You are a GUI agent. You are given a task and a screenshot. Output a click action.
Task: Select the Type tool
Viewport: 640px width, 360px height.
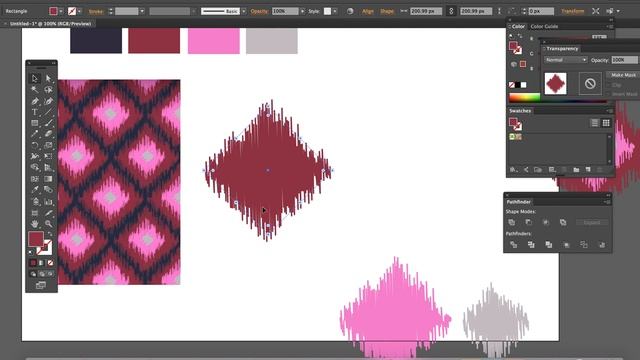[35, 112]
